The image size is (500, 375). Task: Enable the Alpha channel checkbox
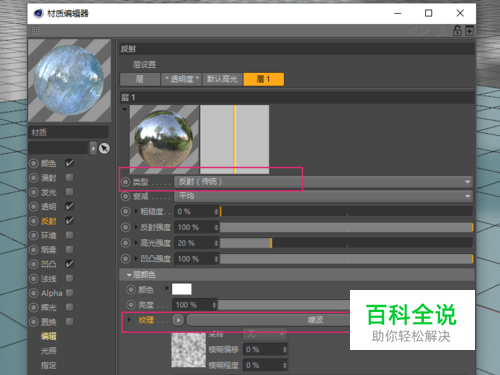pyautogui.click(x=69, y=292)
